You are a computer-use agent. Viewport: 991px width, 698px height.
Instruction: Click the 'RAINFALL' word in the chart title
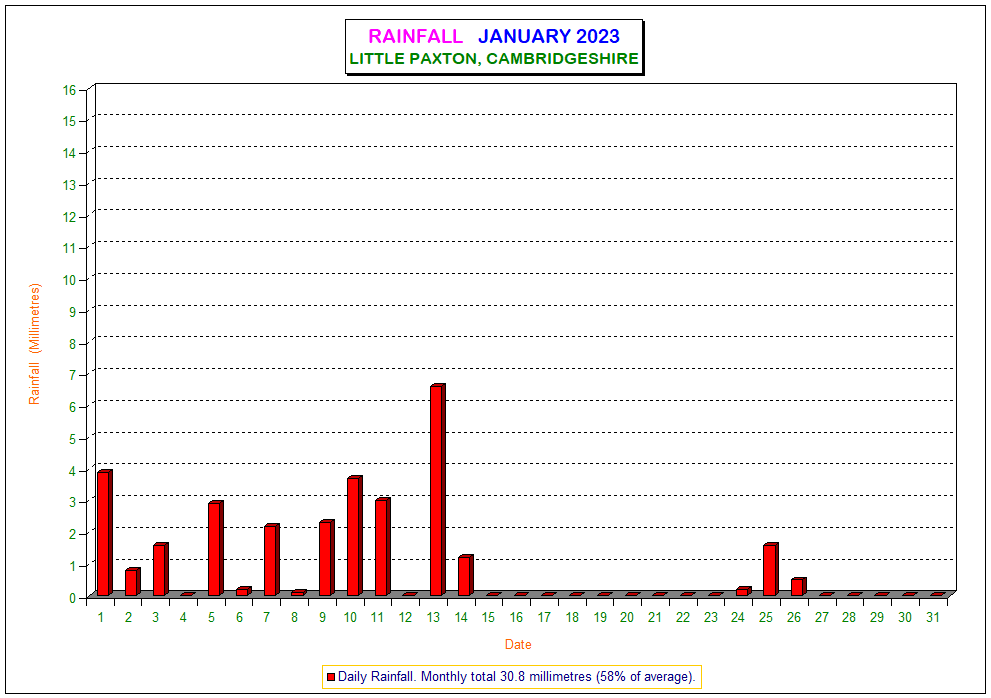click(415, 36)
